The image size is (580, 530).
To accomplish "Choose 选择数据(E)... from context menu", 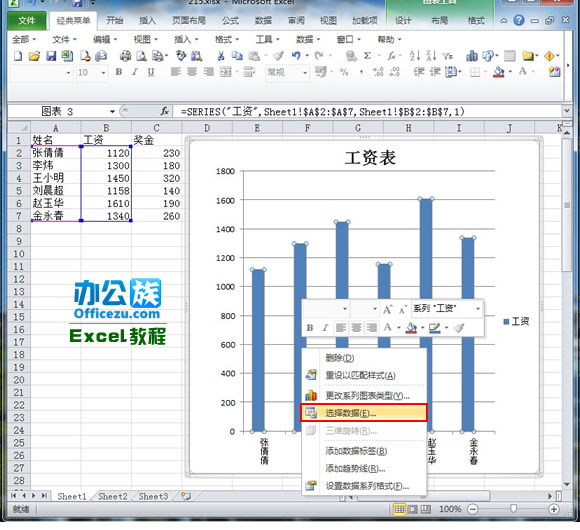I will click(x=364, y=413).
